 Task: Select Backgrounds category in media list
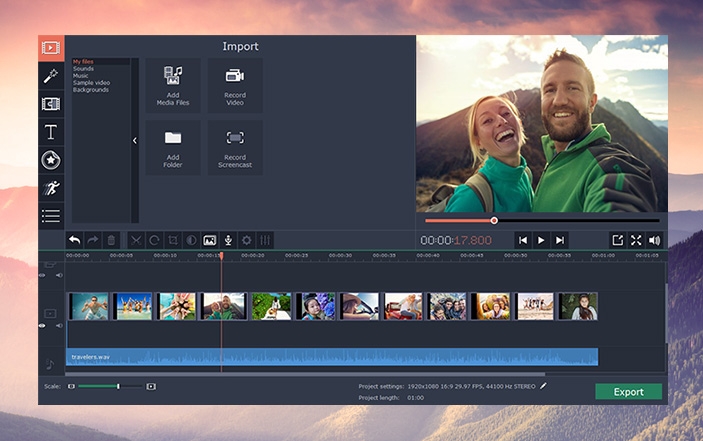[91, 90]
